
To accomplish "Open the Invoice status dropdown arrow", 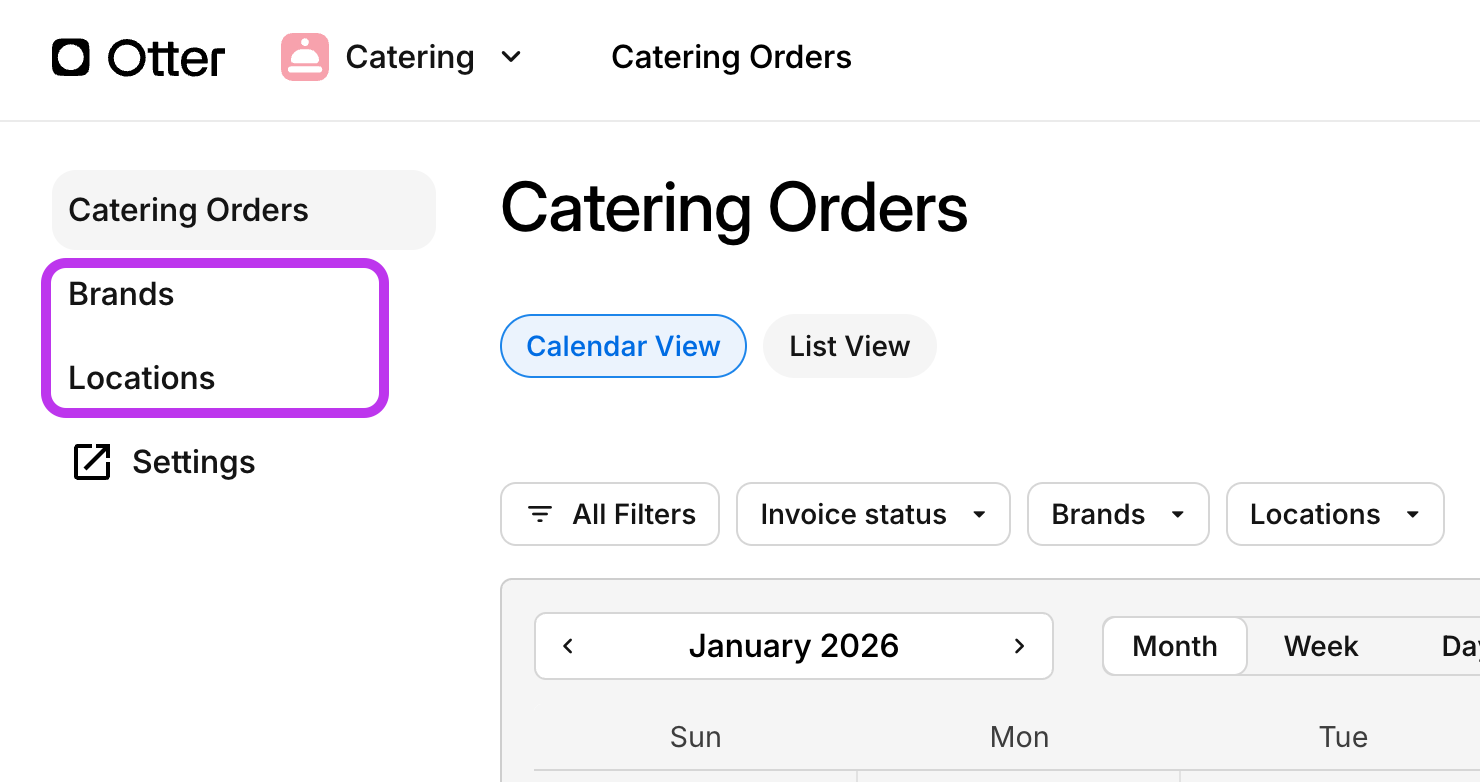I will (979, 514).
